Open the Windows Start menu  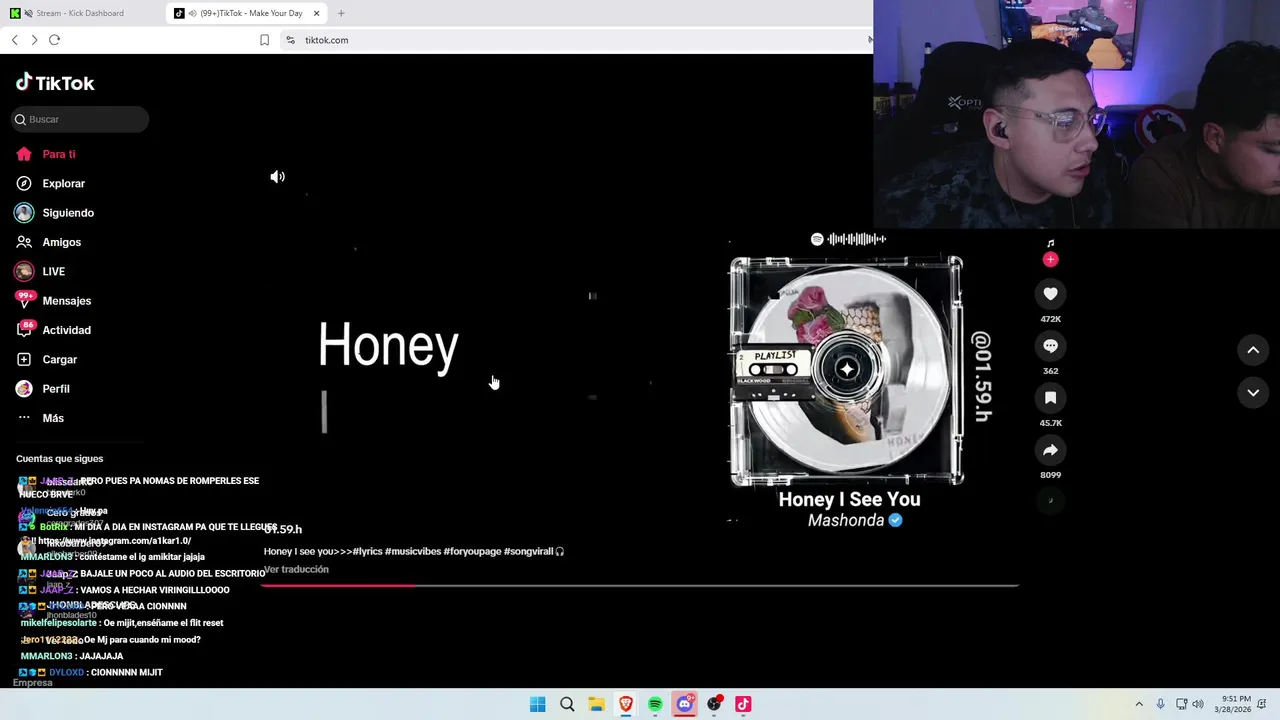coord(537,704)
